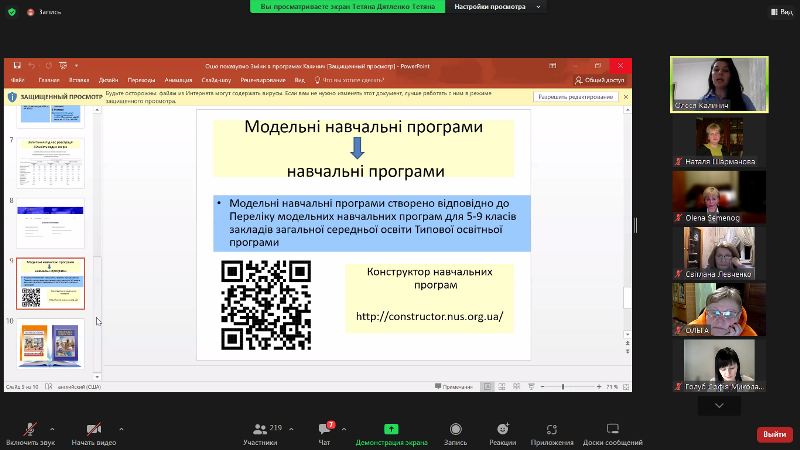Click the PowerPoint save icon in title bar
This screenshot has height=450, width=800.
pyautogui.click(x=18, y=65)
